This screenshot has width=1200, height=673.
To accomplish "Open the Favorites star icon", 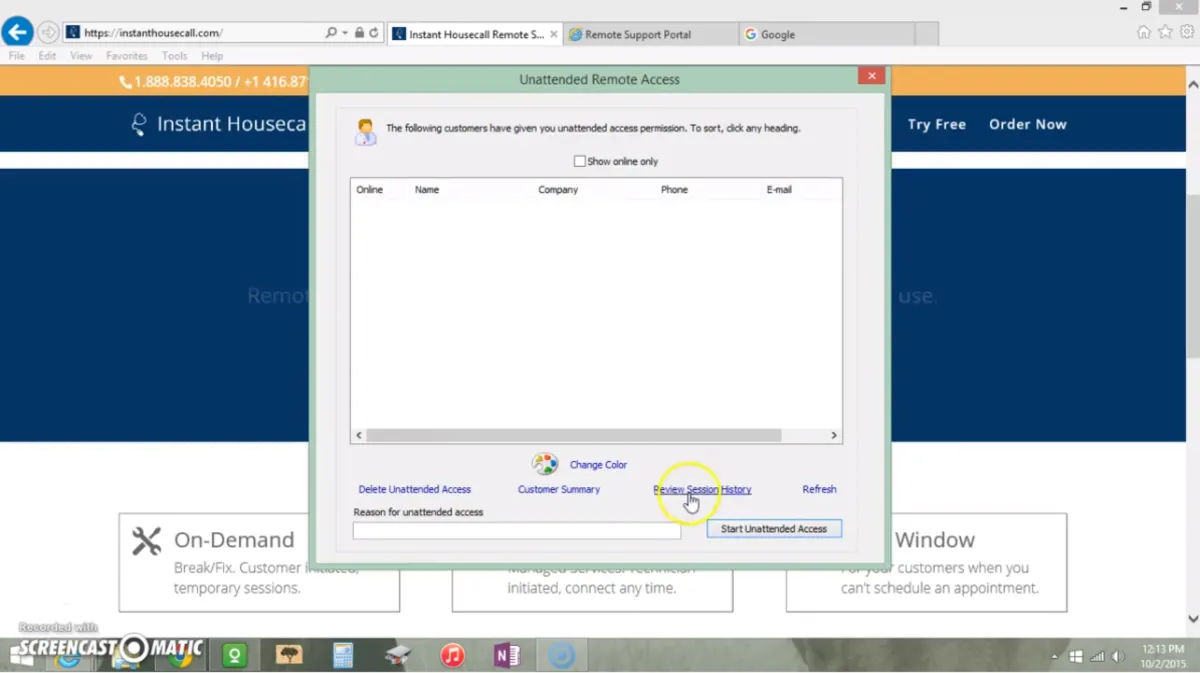I will click(1165, 32).
